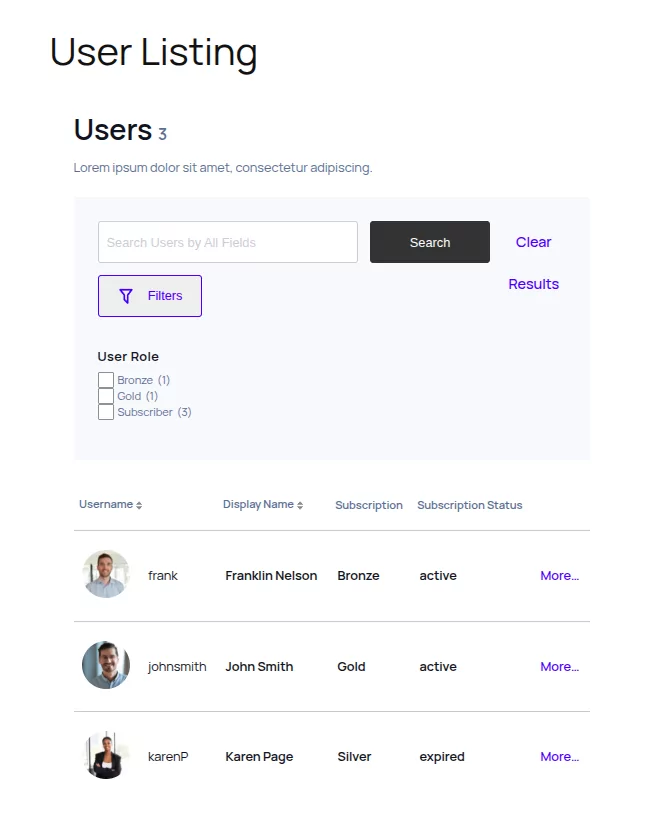
Task: Select the johnsmith username text
Action: 177,667
